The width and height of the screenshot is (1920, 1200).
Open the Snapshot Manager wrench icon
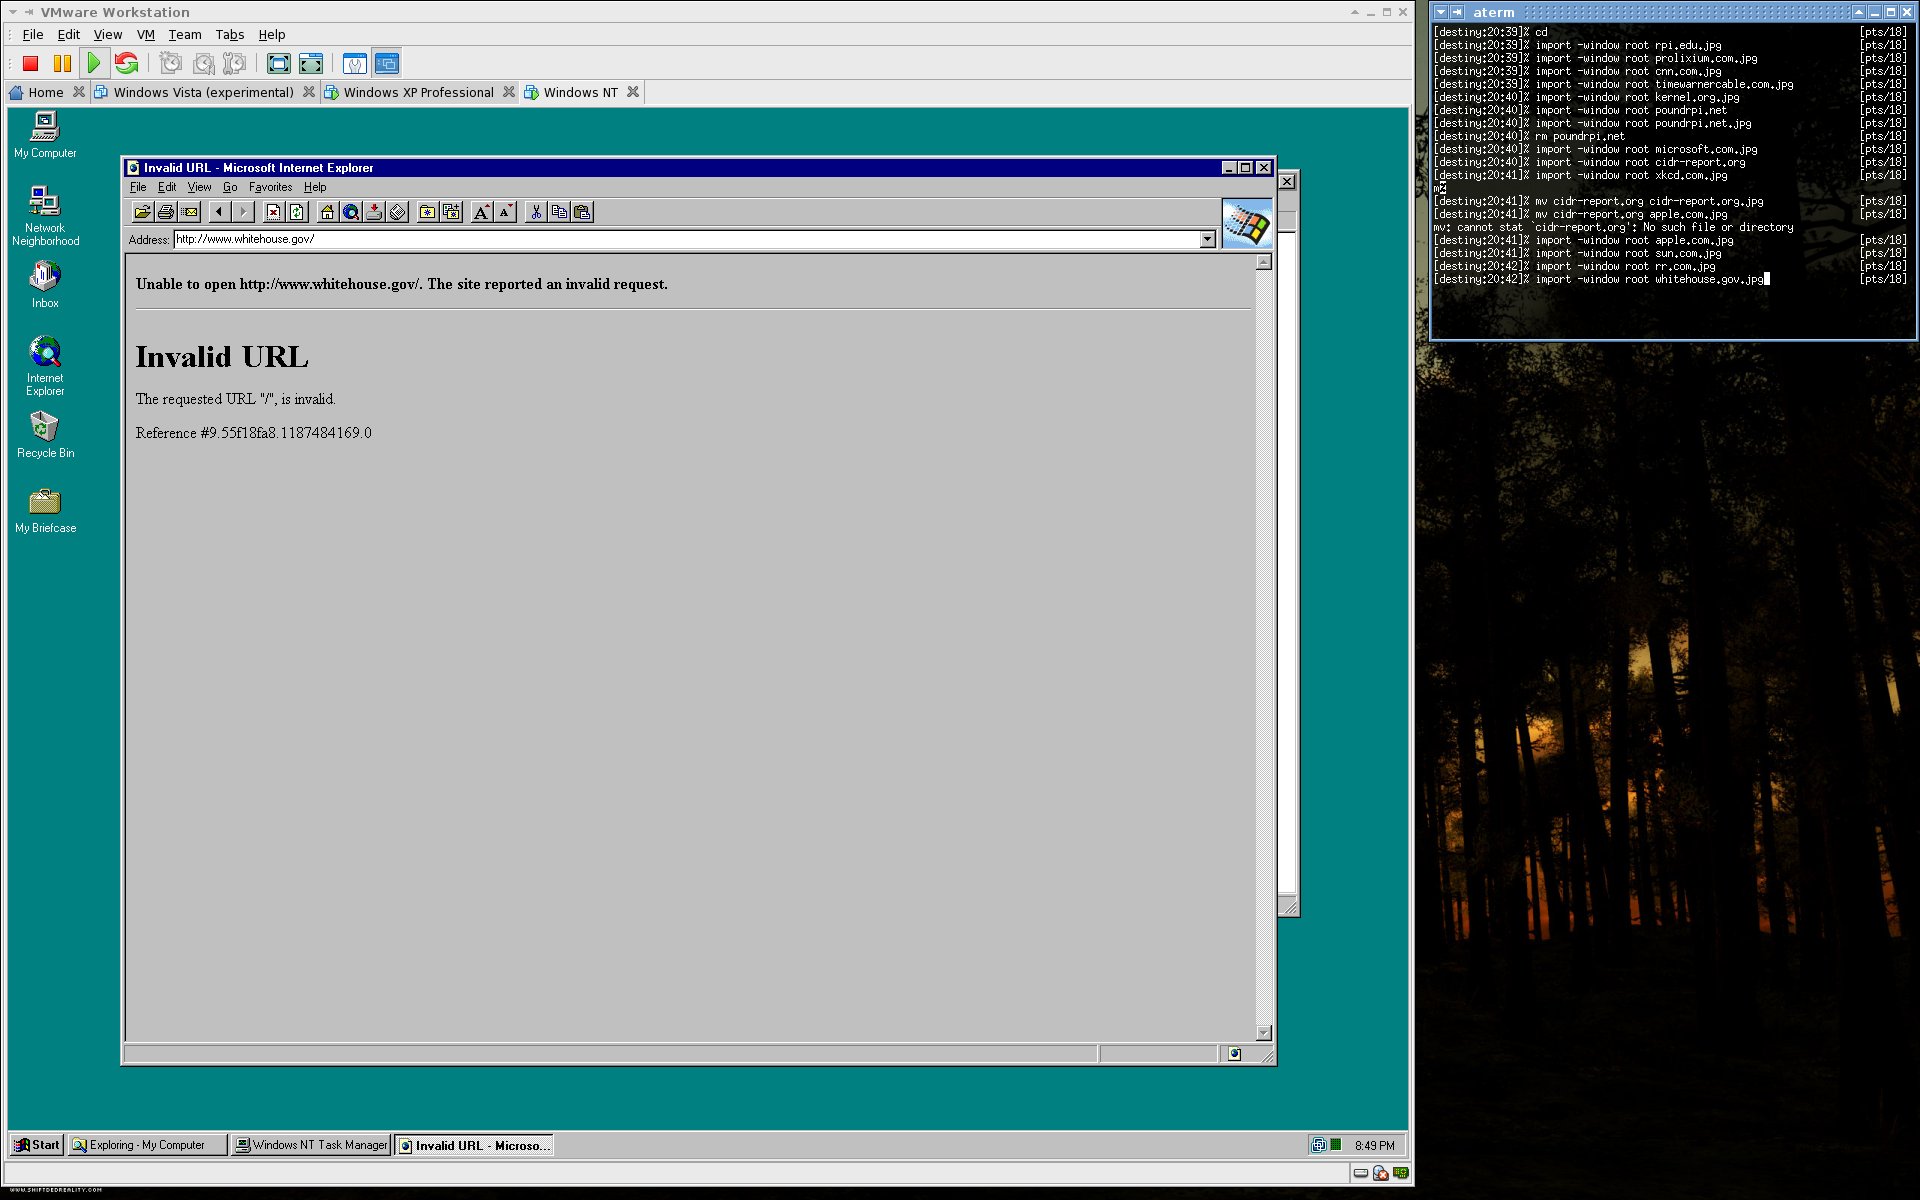[x=235, y=64]
